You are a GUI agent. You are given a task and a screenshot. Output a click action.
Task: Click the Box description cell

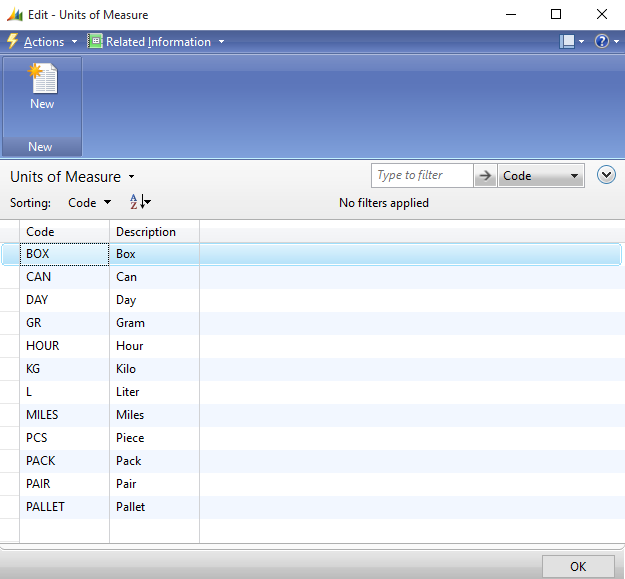tap(155, 254)
